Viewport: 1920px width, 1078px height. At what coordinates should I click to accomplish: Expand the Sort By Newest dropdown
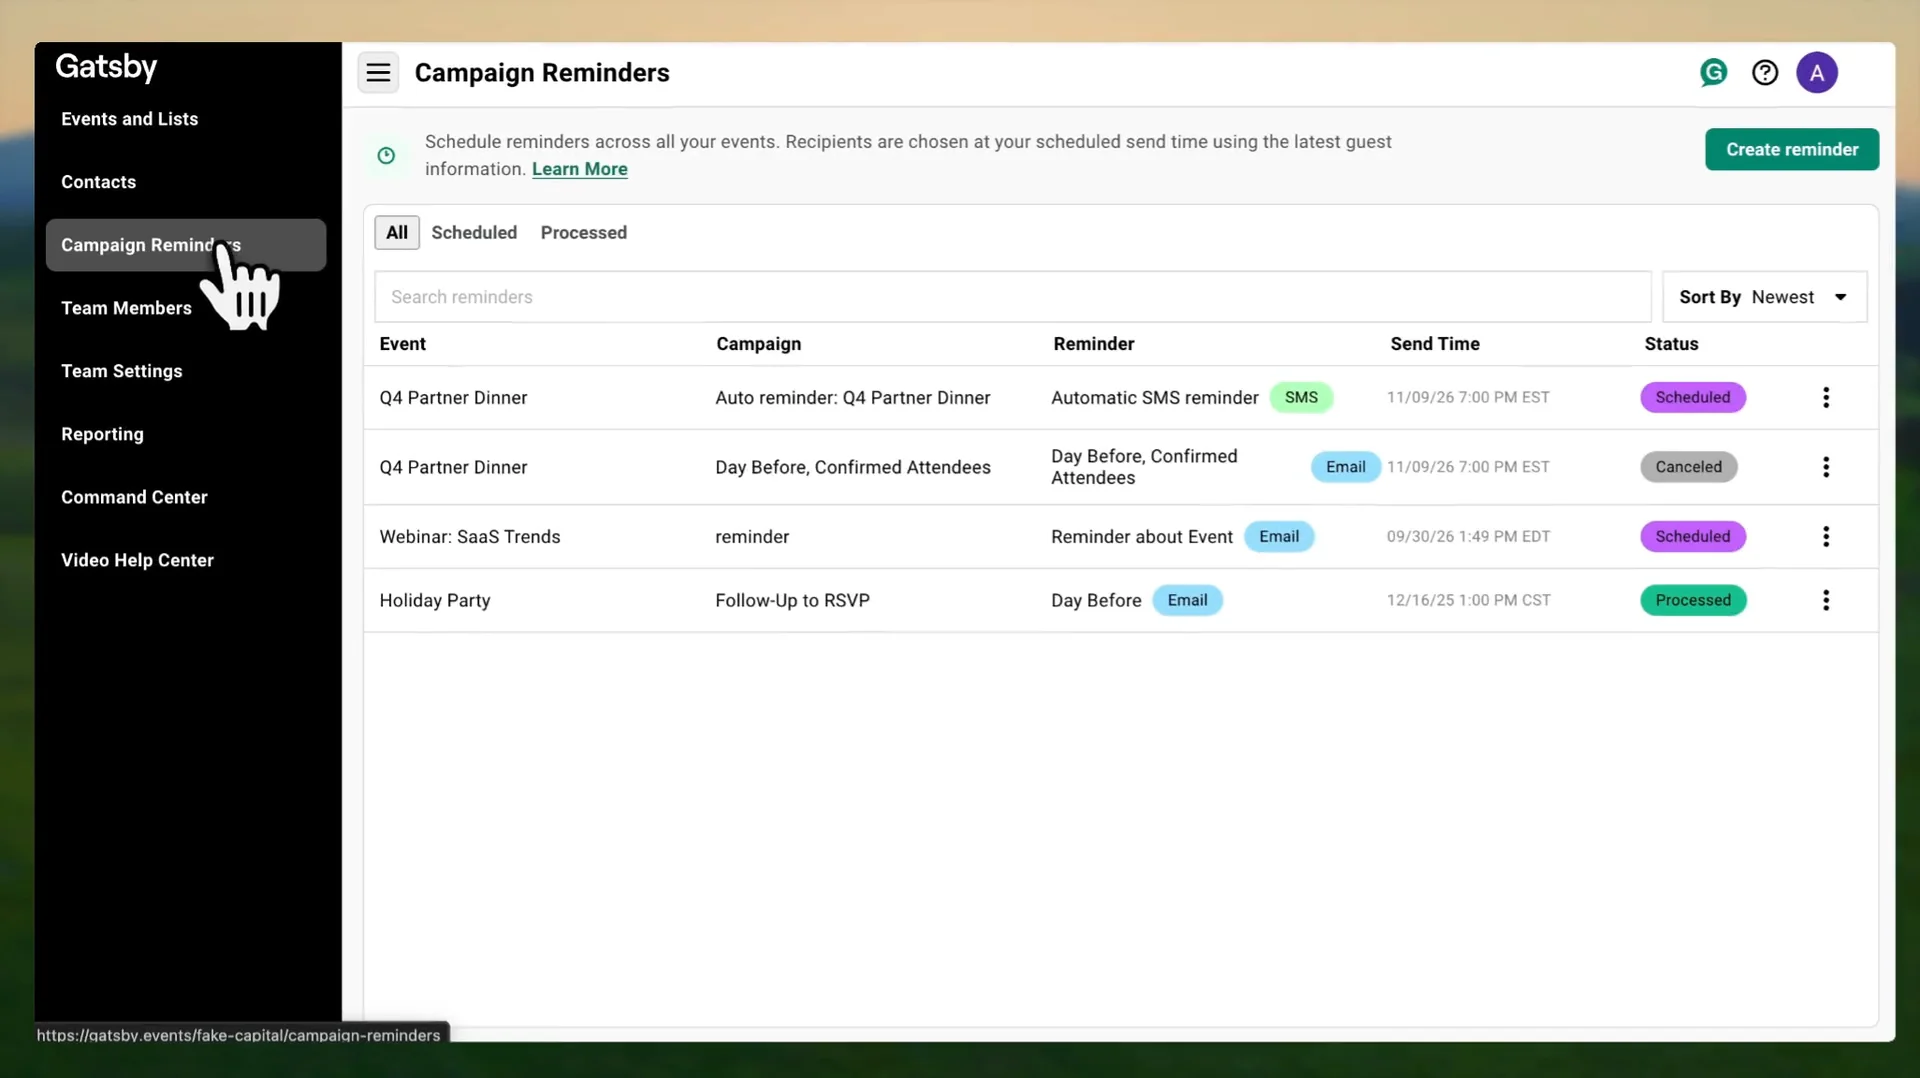[1765, 297]
